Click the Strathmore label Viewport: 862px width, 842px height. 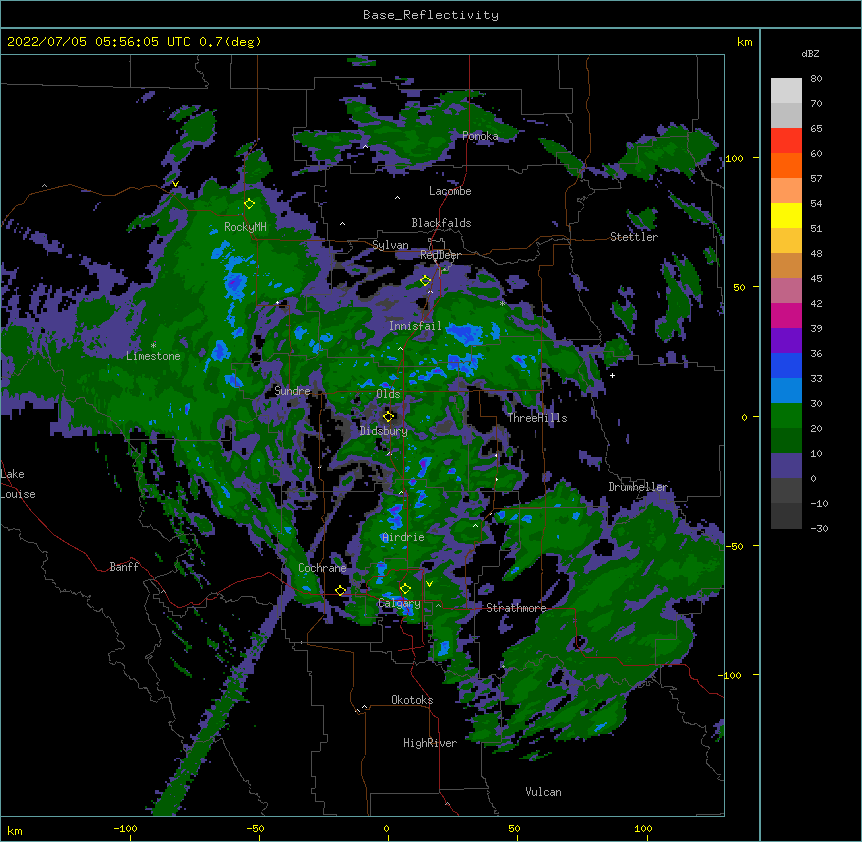[x=516, y=607]
